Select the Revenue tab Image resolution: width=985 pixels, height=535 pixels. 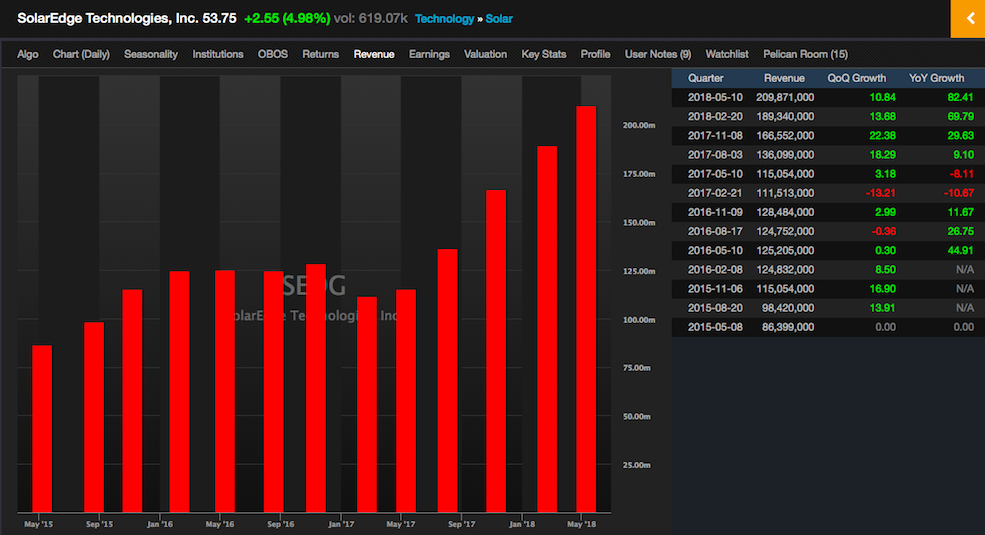point(374,54)
